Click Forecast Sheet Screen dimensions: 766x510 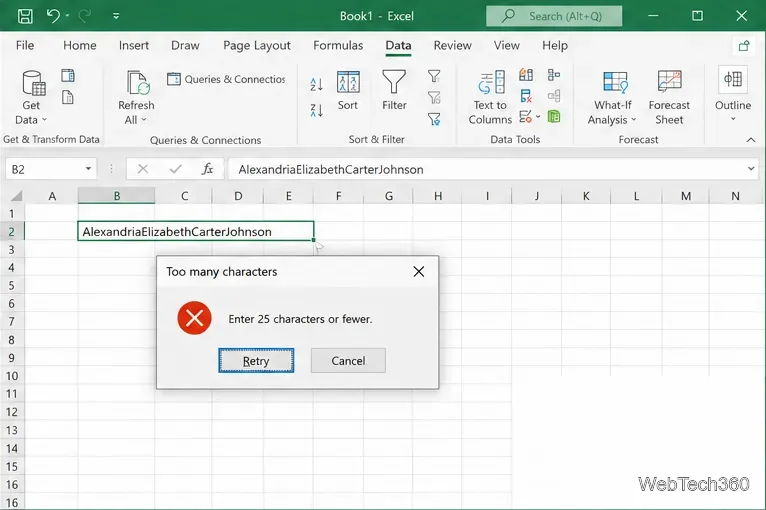(x=669, y=98)
